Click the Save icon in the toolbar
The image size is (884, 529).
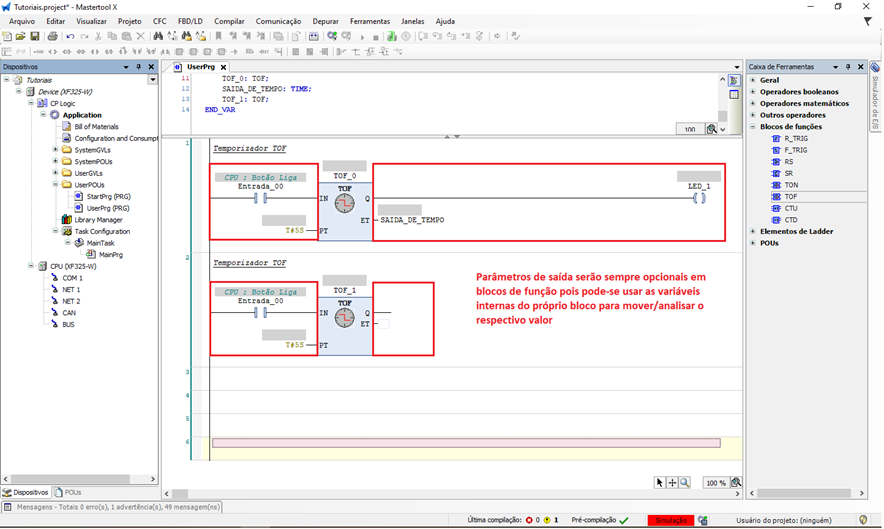click(35, 36)
